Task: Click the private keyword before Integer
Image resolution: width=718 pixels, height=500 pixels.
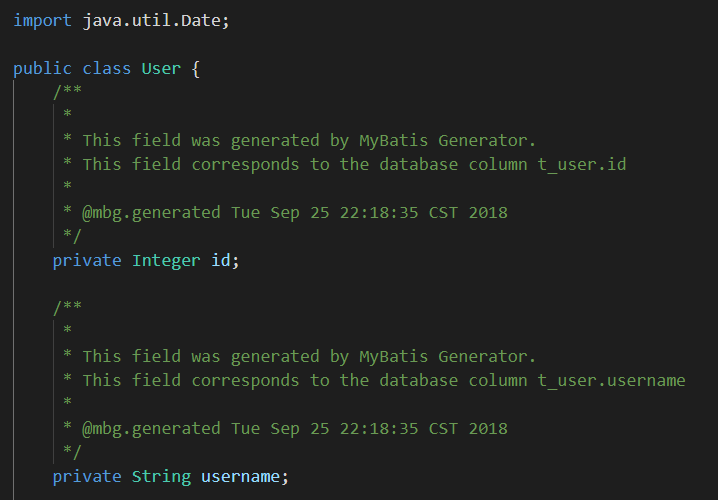Action: 87,260
